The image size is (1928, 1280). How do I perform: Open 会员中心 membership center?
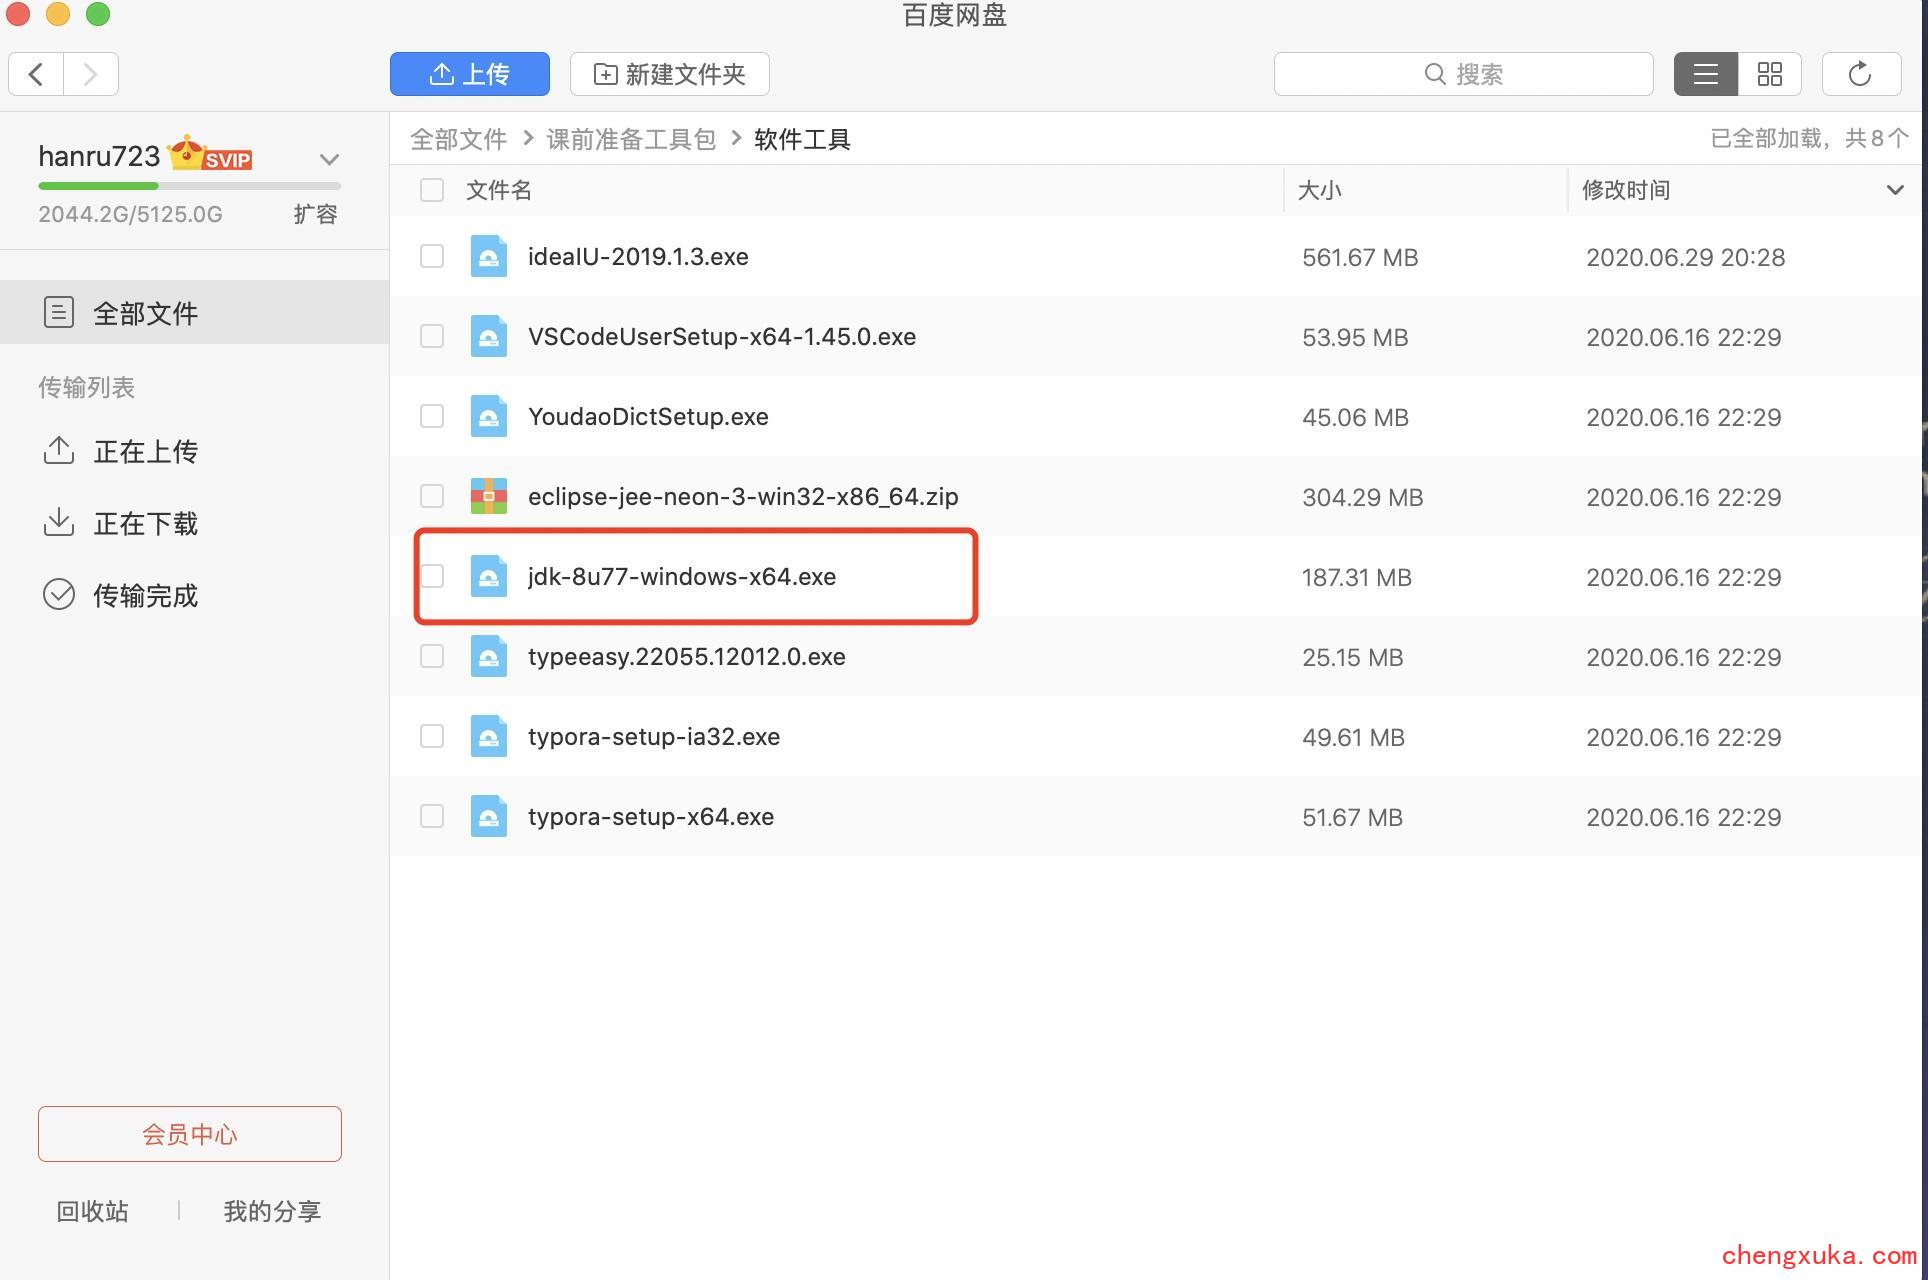point(190,1134)
